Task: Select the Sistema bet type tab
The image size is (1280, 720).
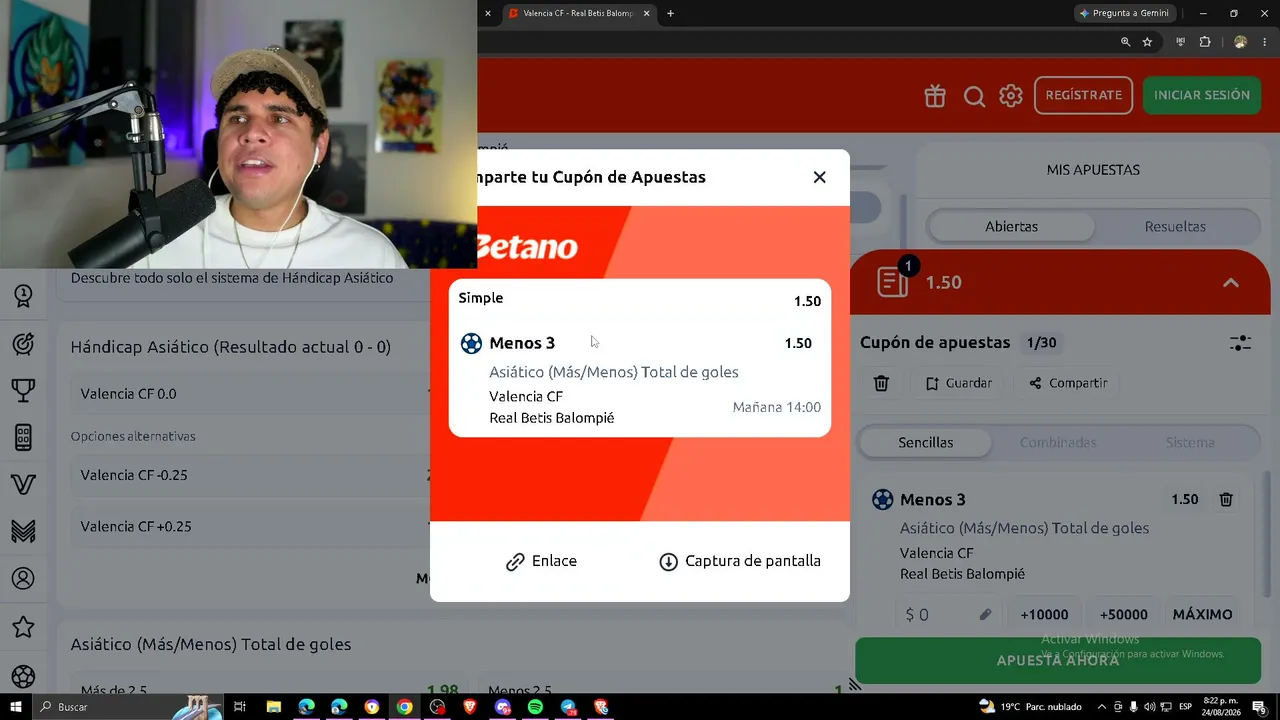Action: [1190, 442]
